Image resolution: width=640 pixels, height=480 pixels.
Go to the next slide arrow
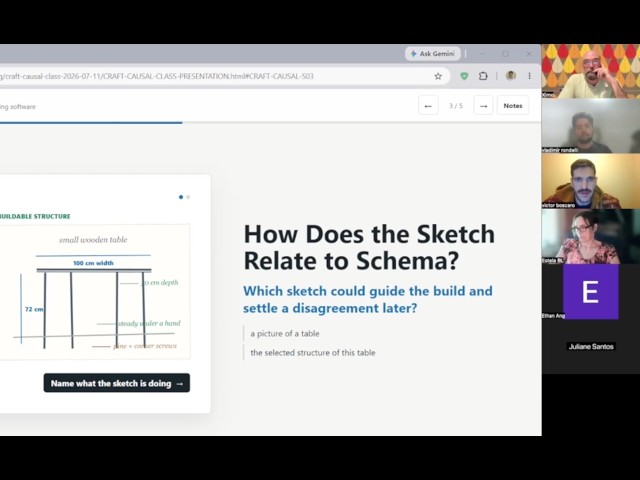(x=483, y=106)
